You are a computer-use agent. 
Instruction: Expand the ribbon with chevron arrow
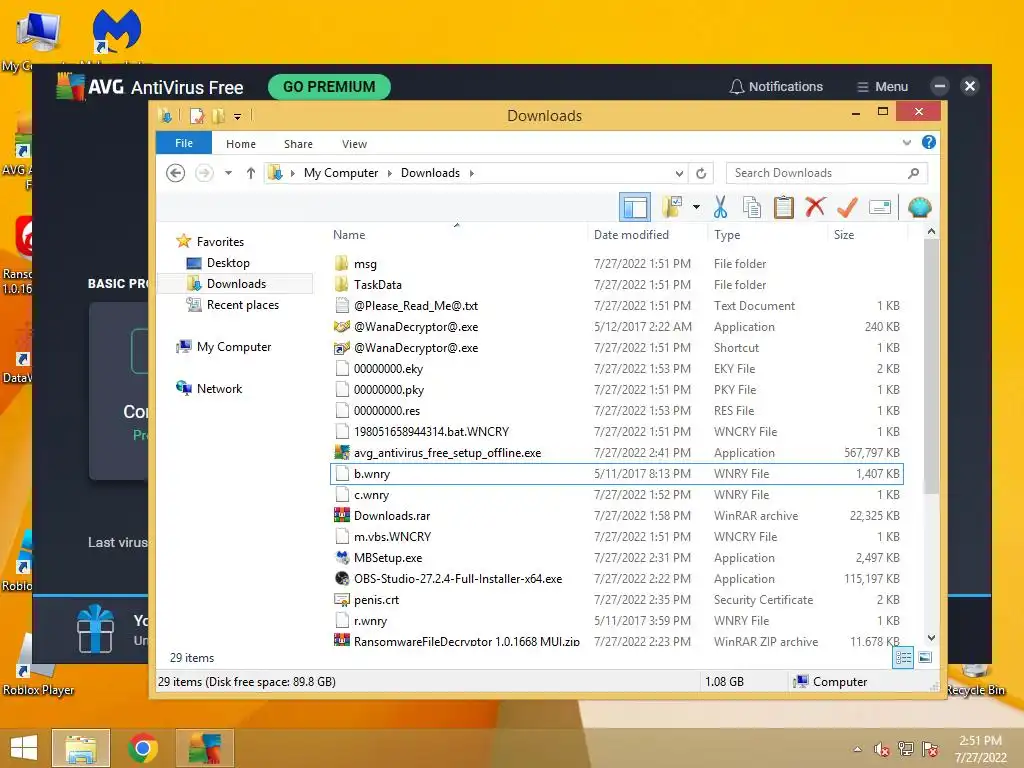pyautogui.click(x=906, y=142)
